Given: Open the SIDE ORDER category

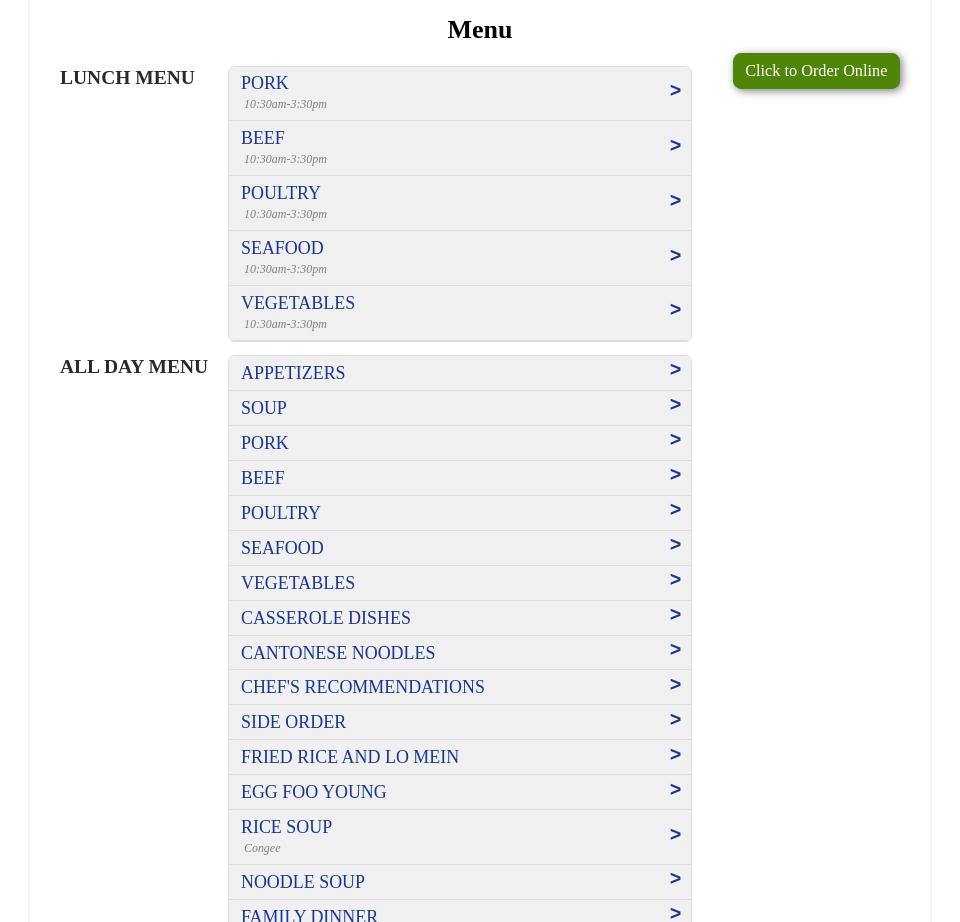Looking at the screenshot, I should [x=294, y=722].
